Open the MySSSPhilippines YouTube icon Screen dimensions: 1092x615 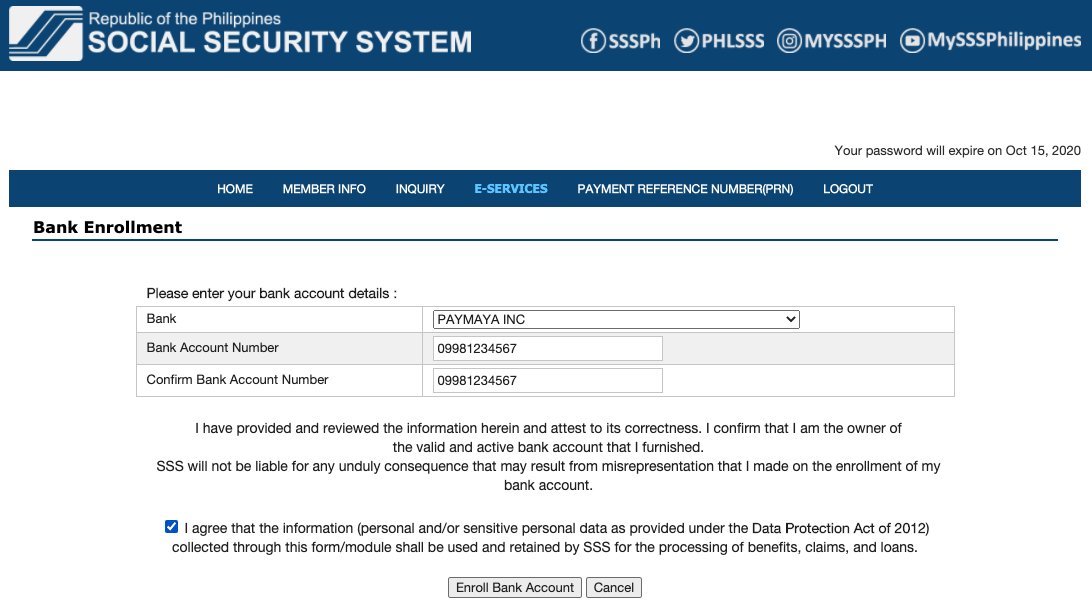911,41
